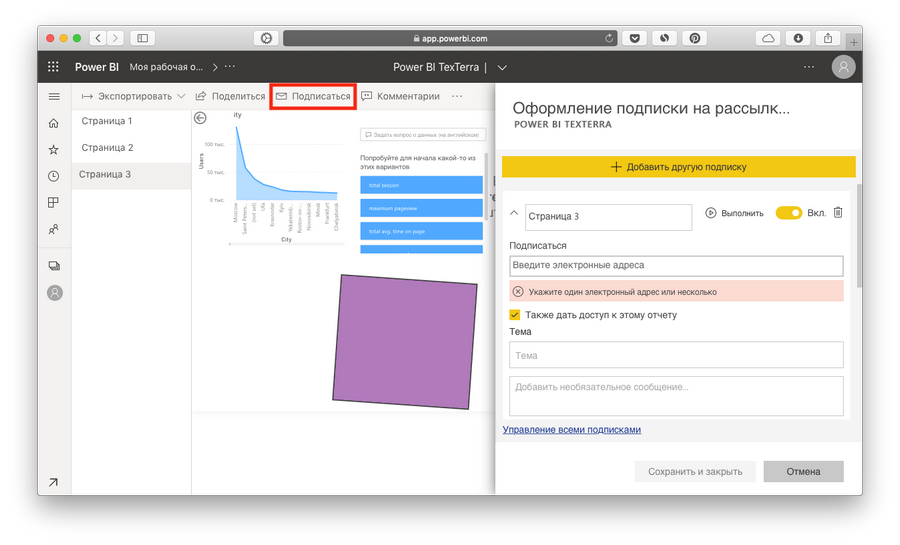Delete the subscription with the trash icon
The image size is (900, 545).
838,212
